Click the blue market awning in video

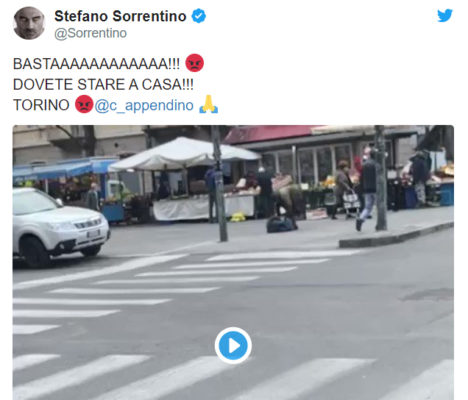[65, 168]
